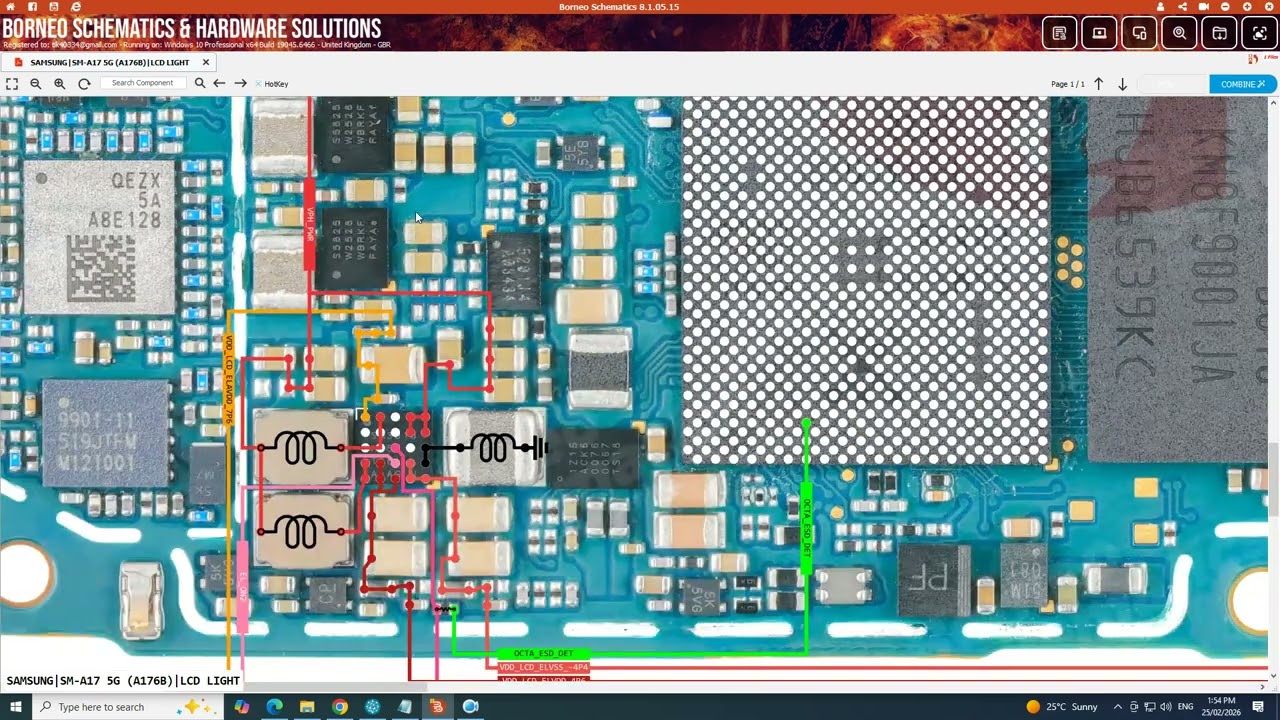Open the screen display panel icon
1280x720 pixels.
click(x=1099, y=33)
